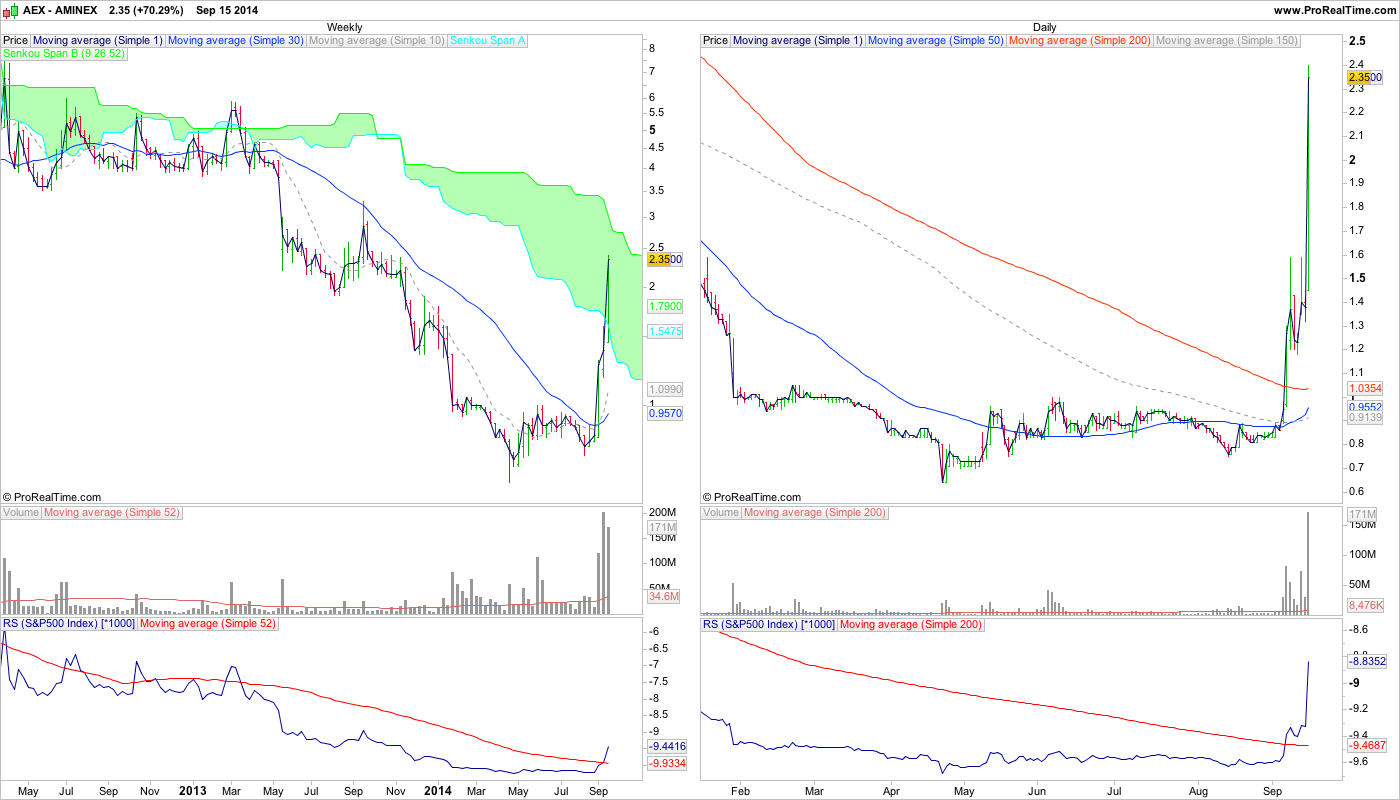Click the Apr label on Daily time axis
This screenshot has width=1400, height=800.
click(892, 790)
